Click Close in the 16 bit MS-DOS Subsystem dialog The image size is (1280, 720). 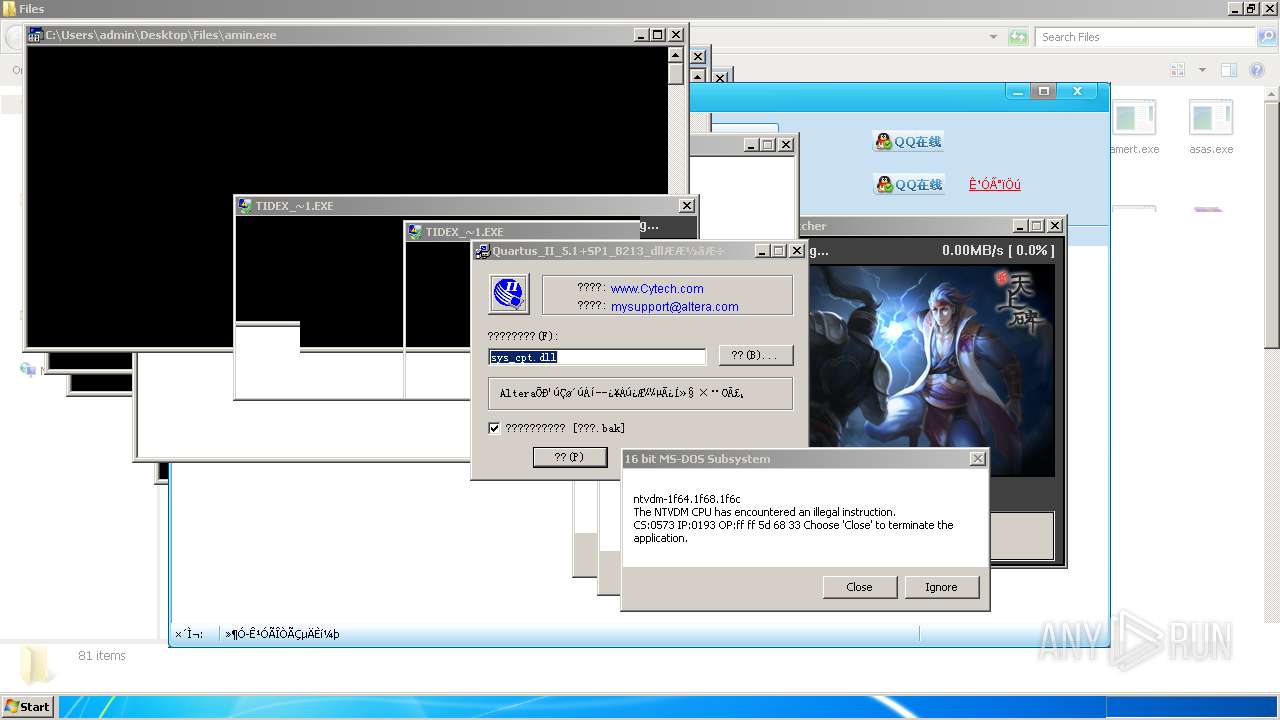[x=859, y=587]
